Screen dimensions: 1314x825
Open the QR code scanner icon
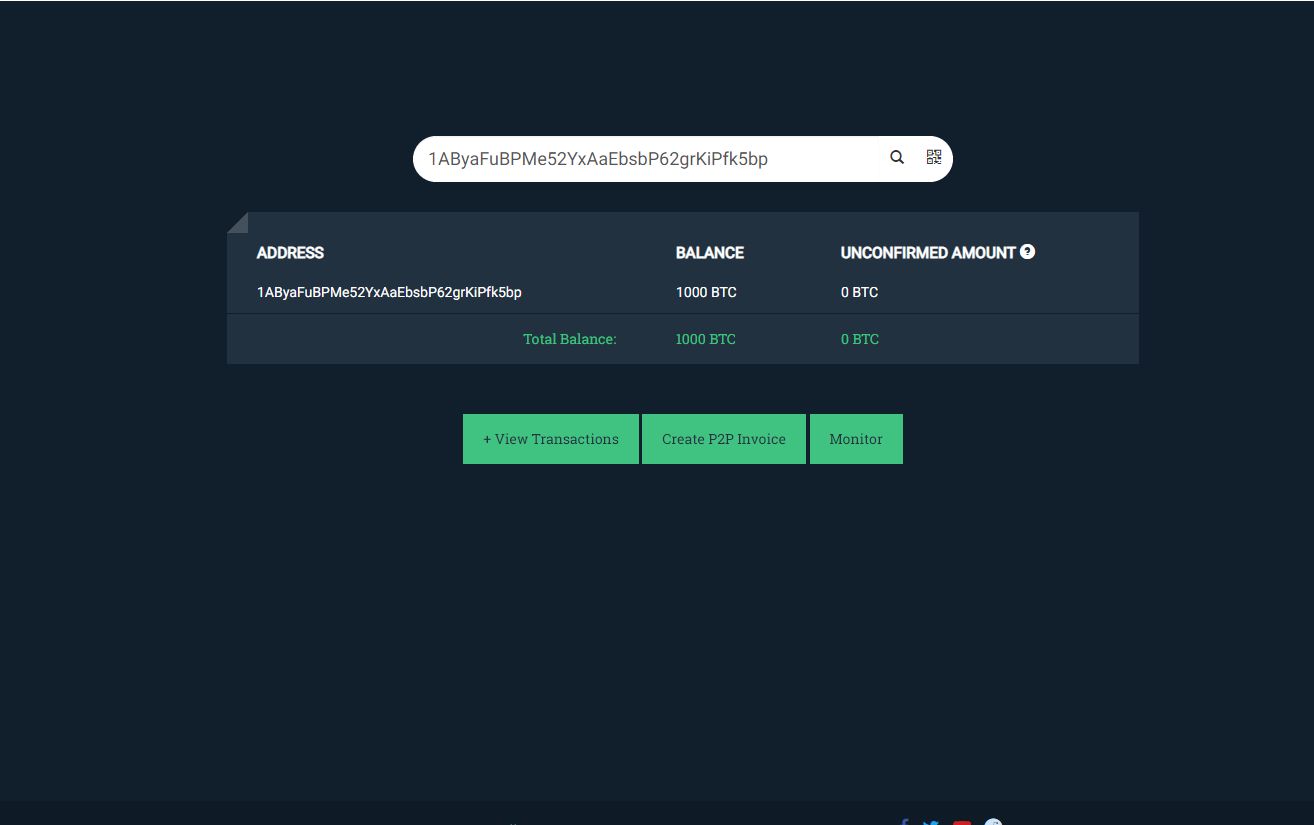click(x=934, y=157)
